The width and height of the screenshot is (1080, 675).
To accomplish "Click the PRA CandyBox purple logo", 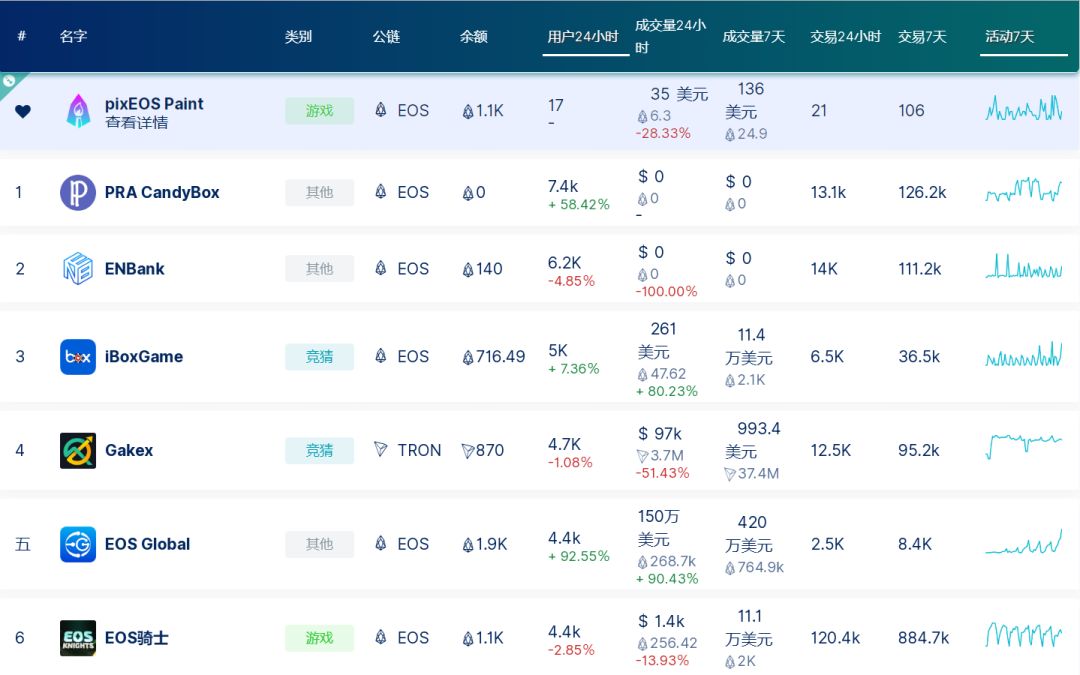I will (x=78, y=193).
